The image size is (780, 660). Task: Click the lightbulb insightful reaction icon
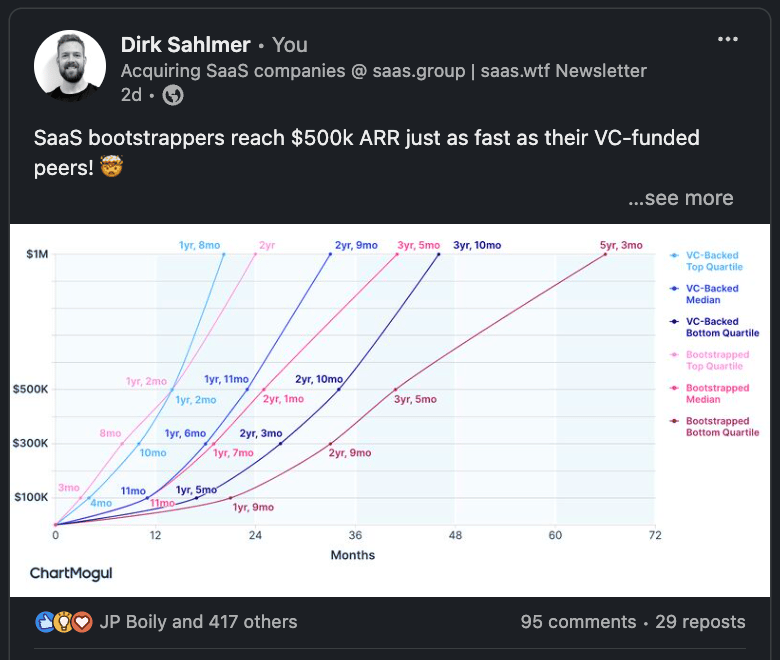[64, 622]
